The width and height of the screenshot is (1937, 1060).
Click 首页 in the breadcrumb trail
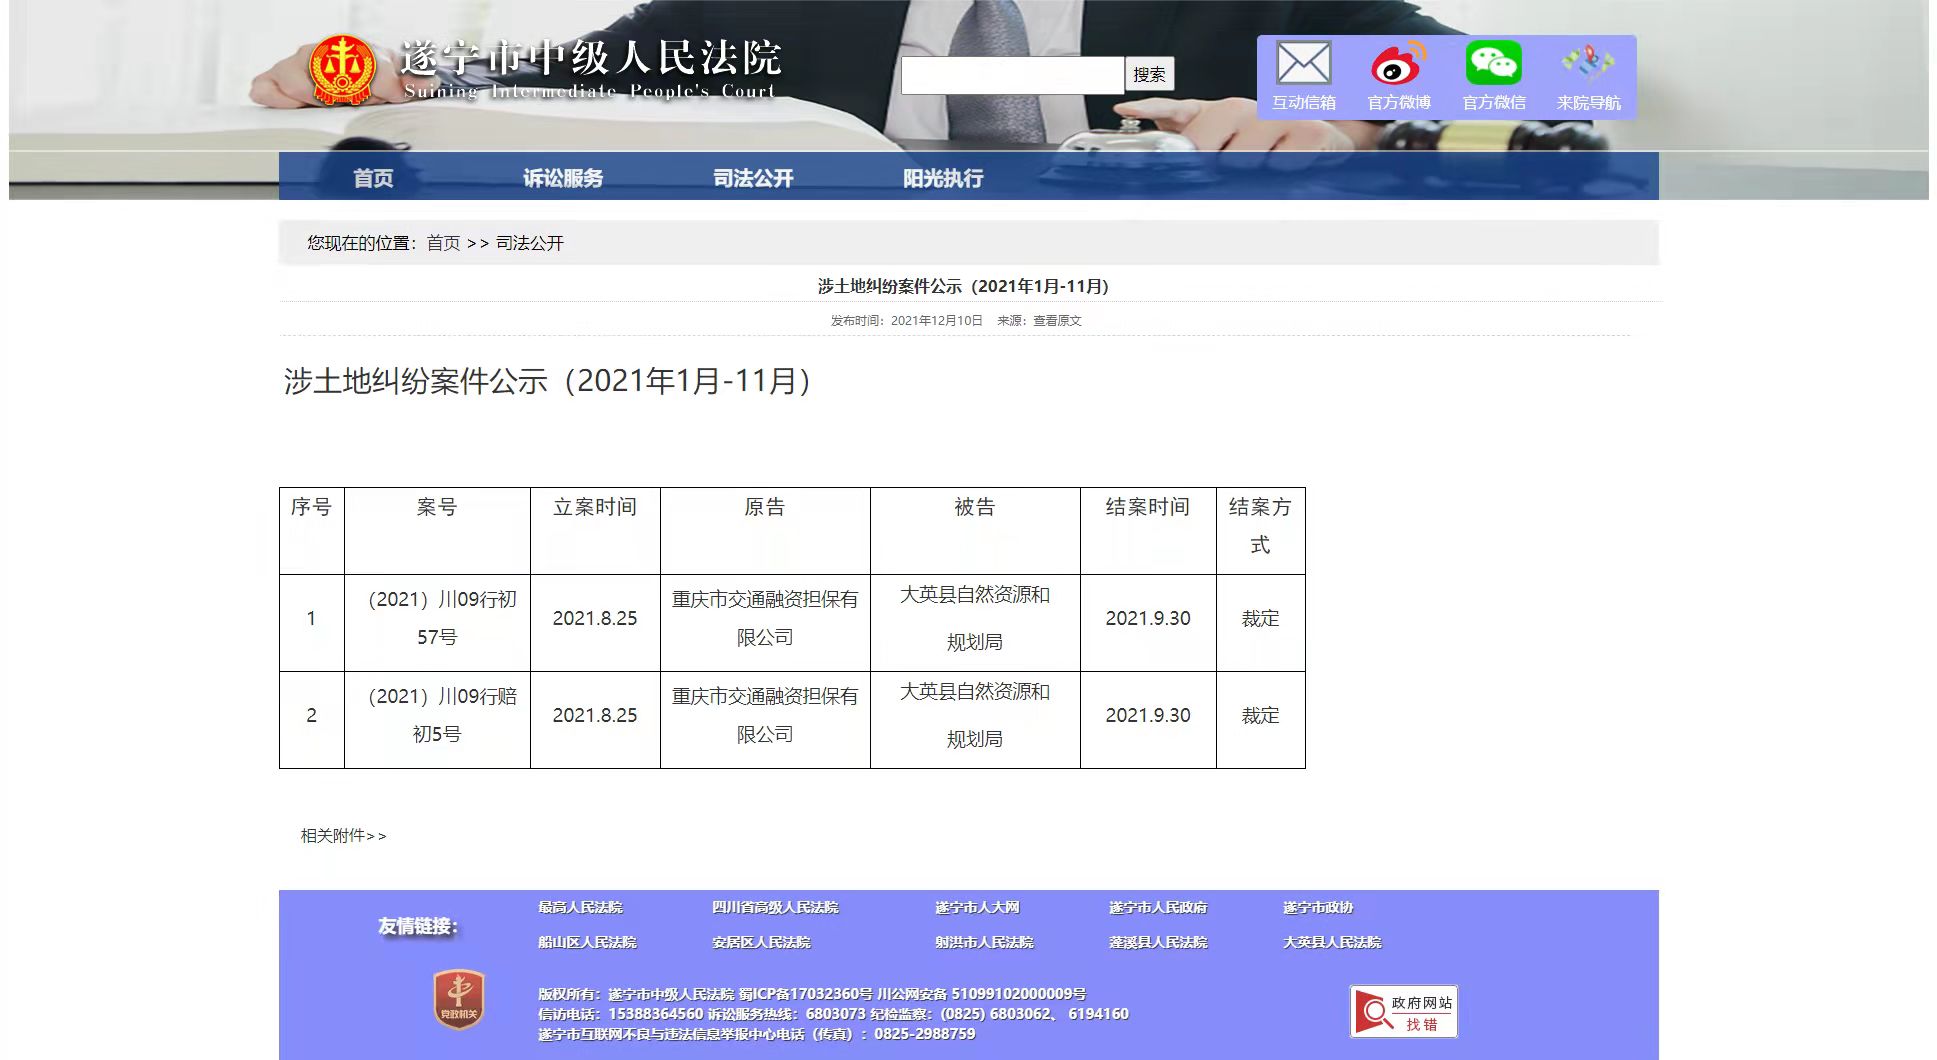pyautogui.click(x=443, y=243)
